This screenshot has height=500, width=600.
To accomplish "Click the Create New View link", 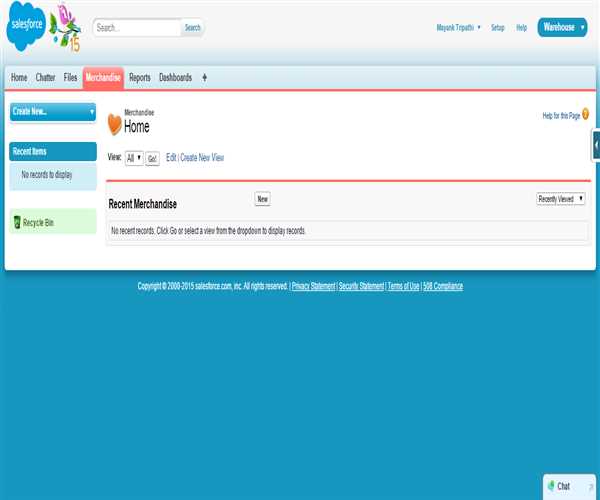I will pos(202,158).
